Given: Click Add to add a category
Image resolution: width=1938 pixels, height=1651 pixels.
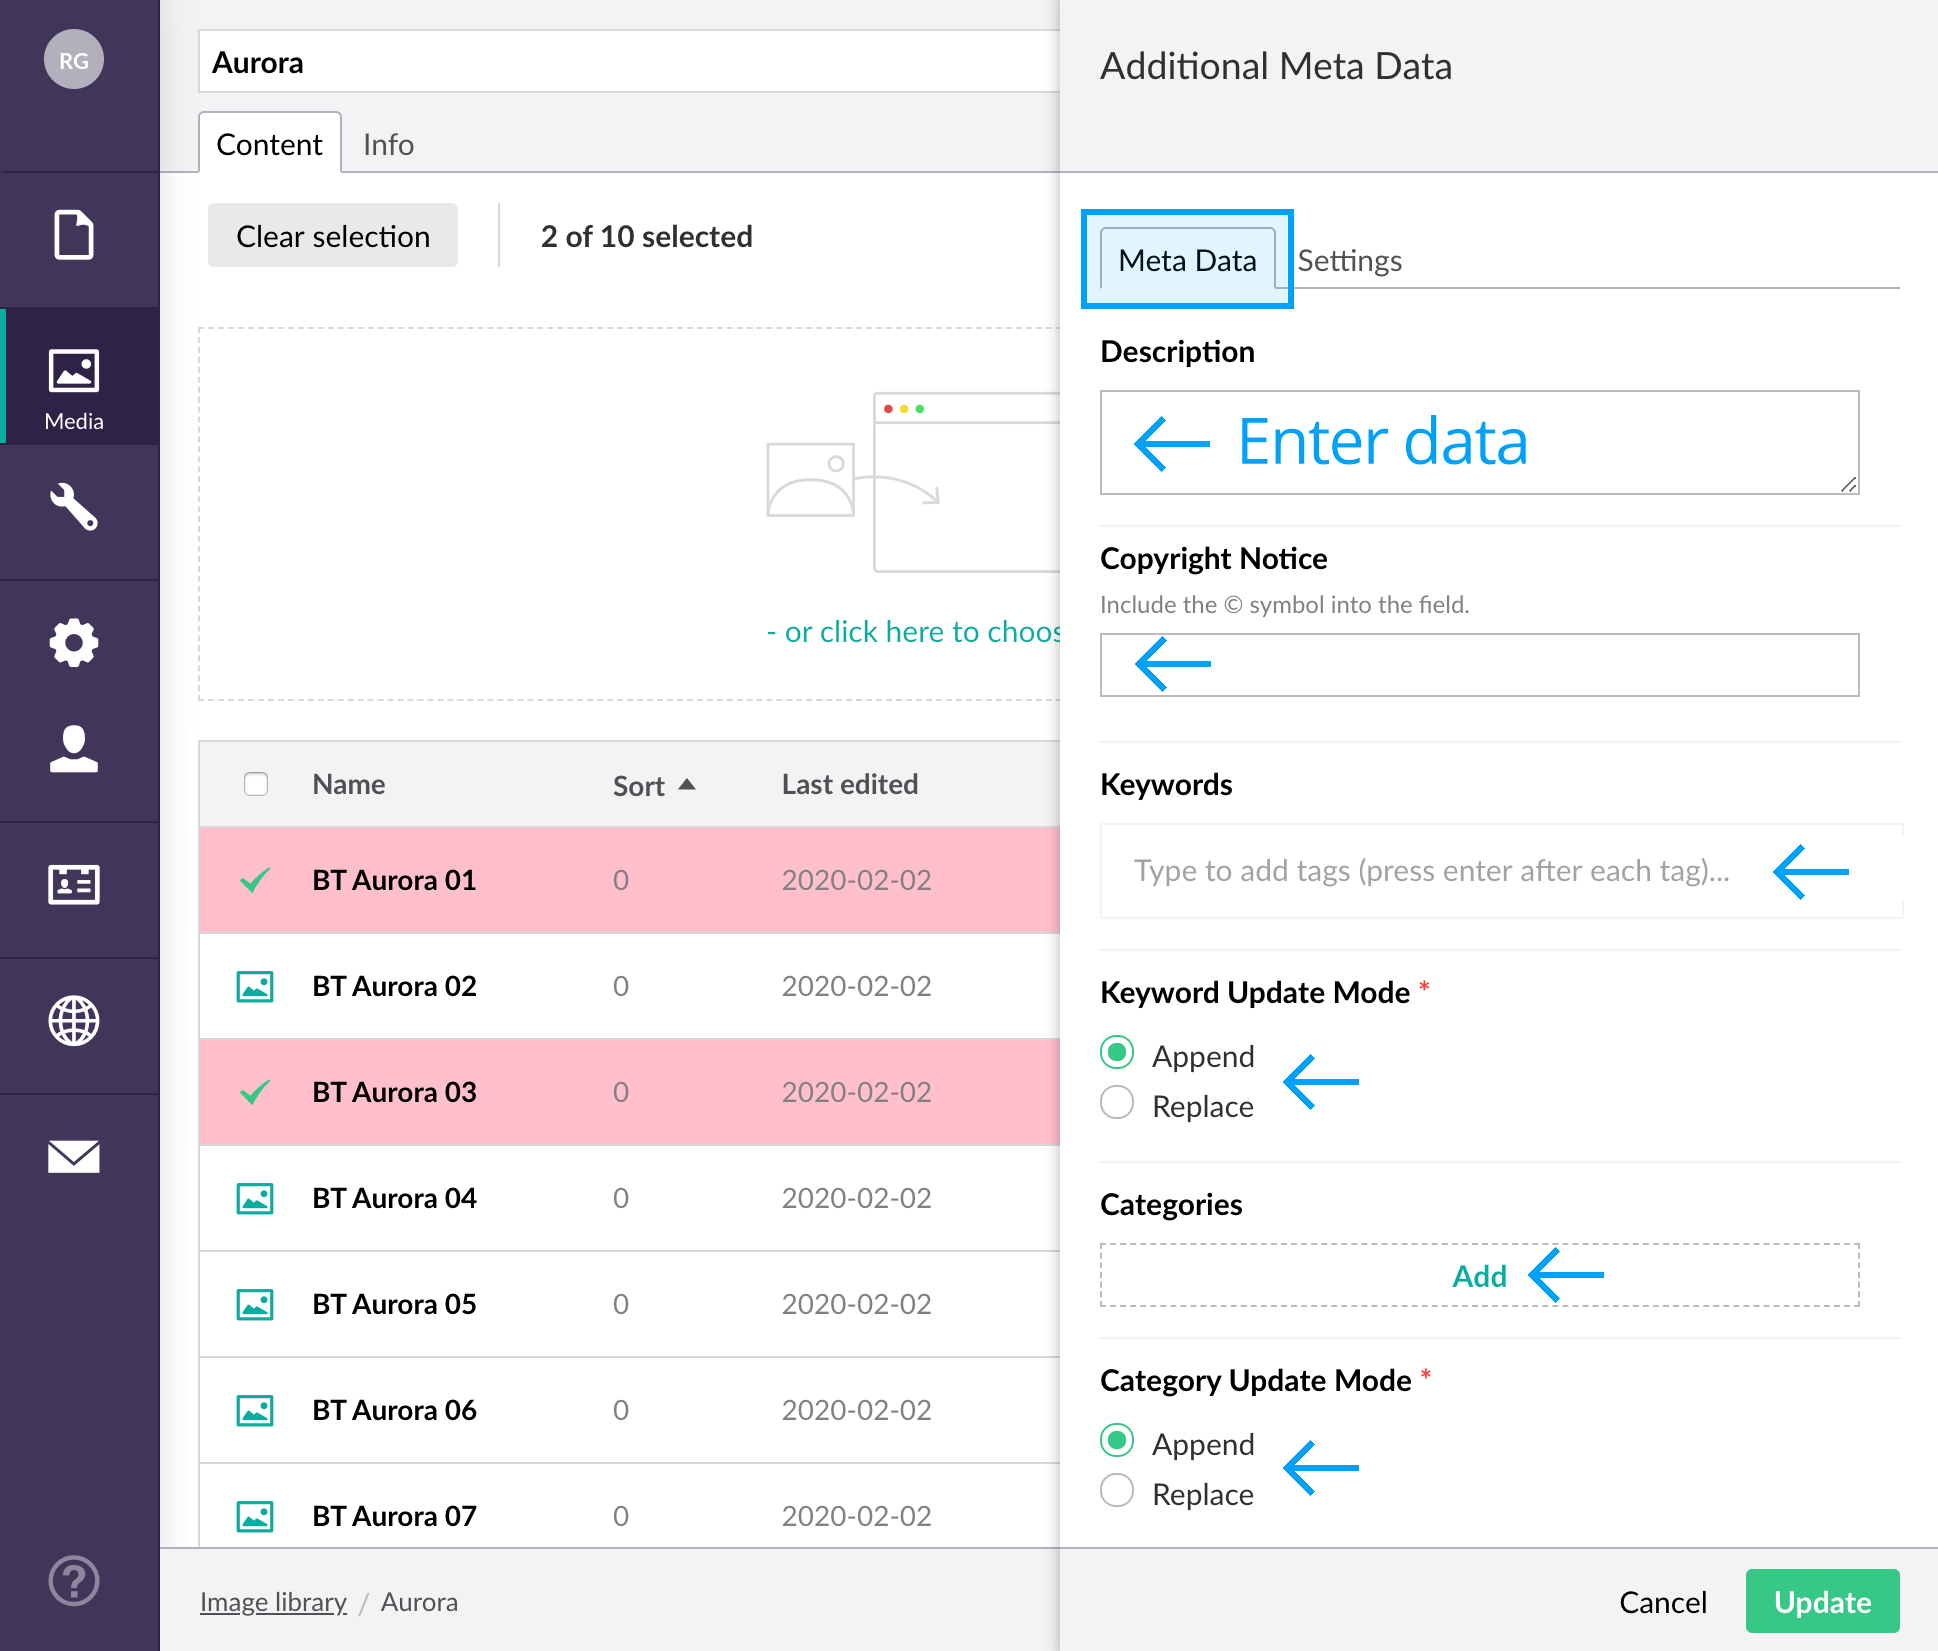Looking at the screenshot, I should [x=1478, y=1276].
